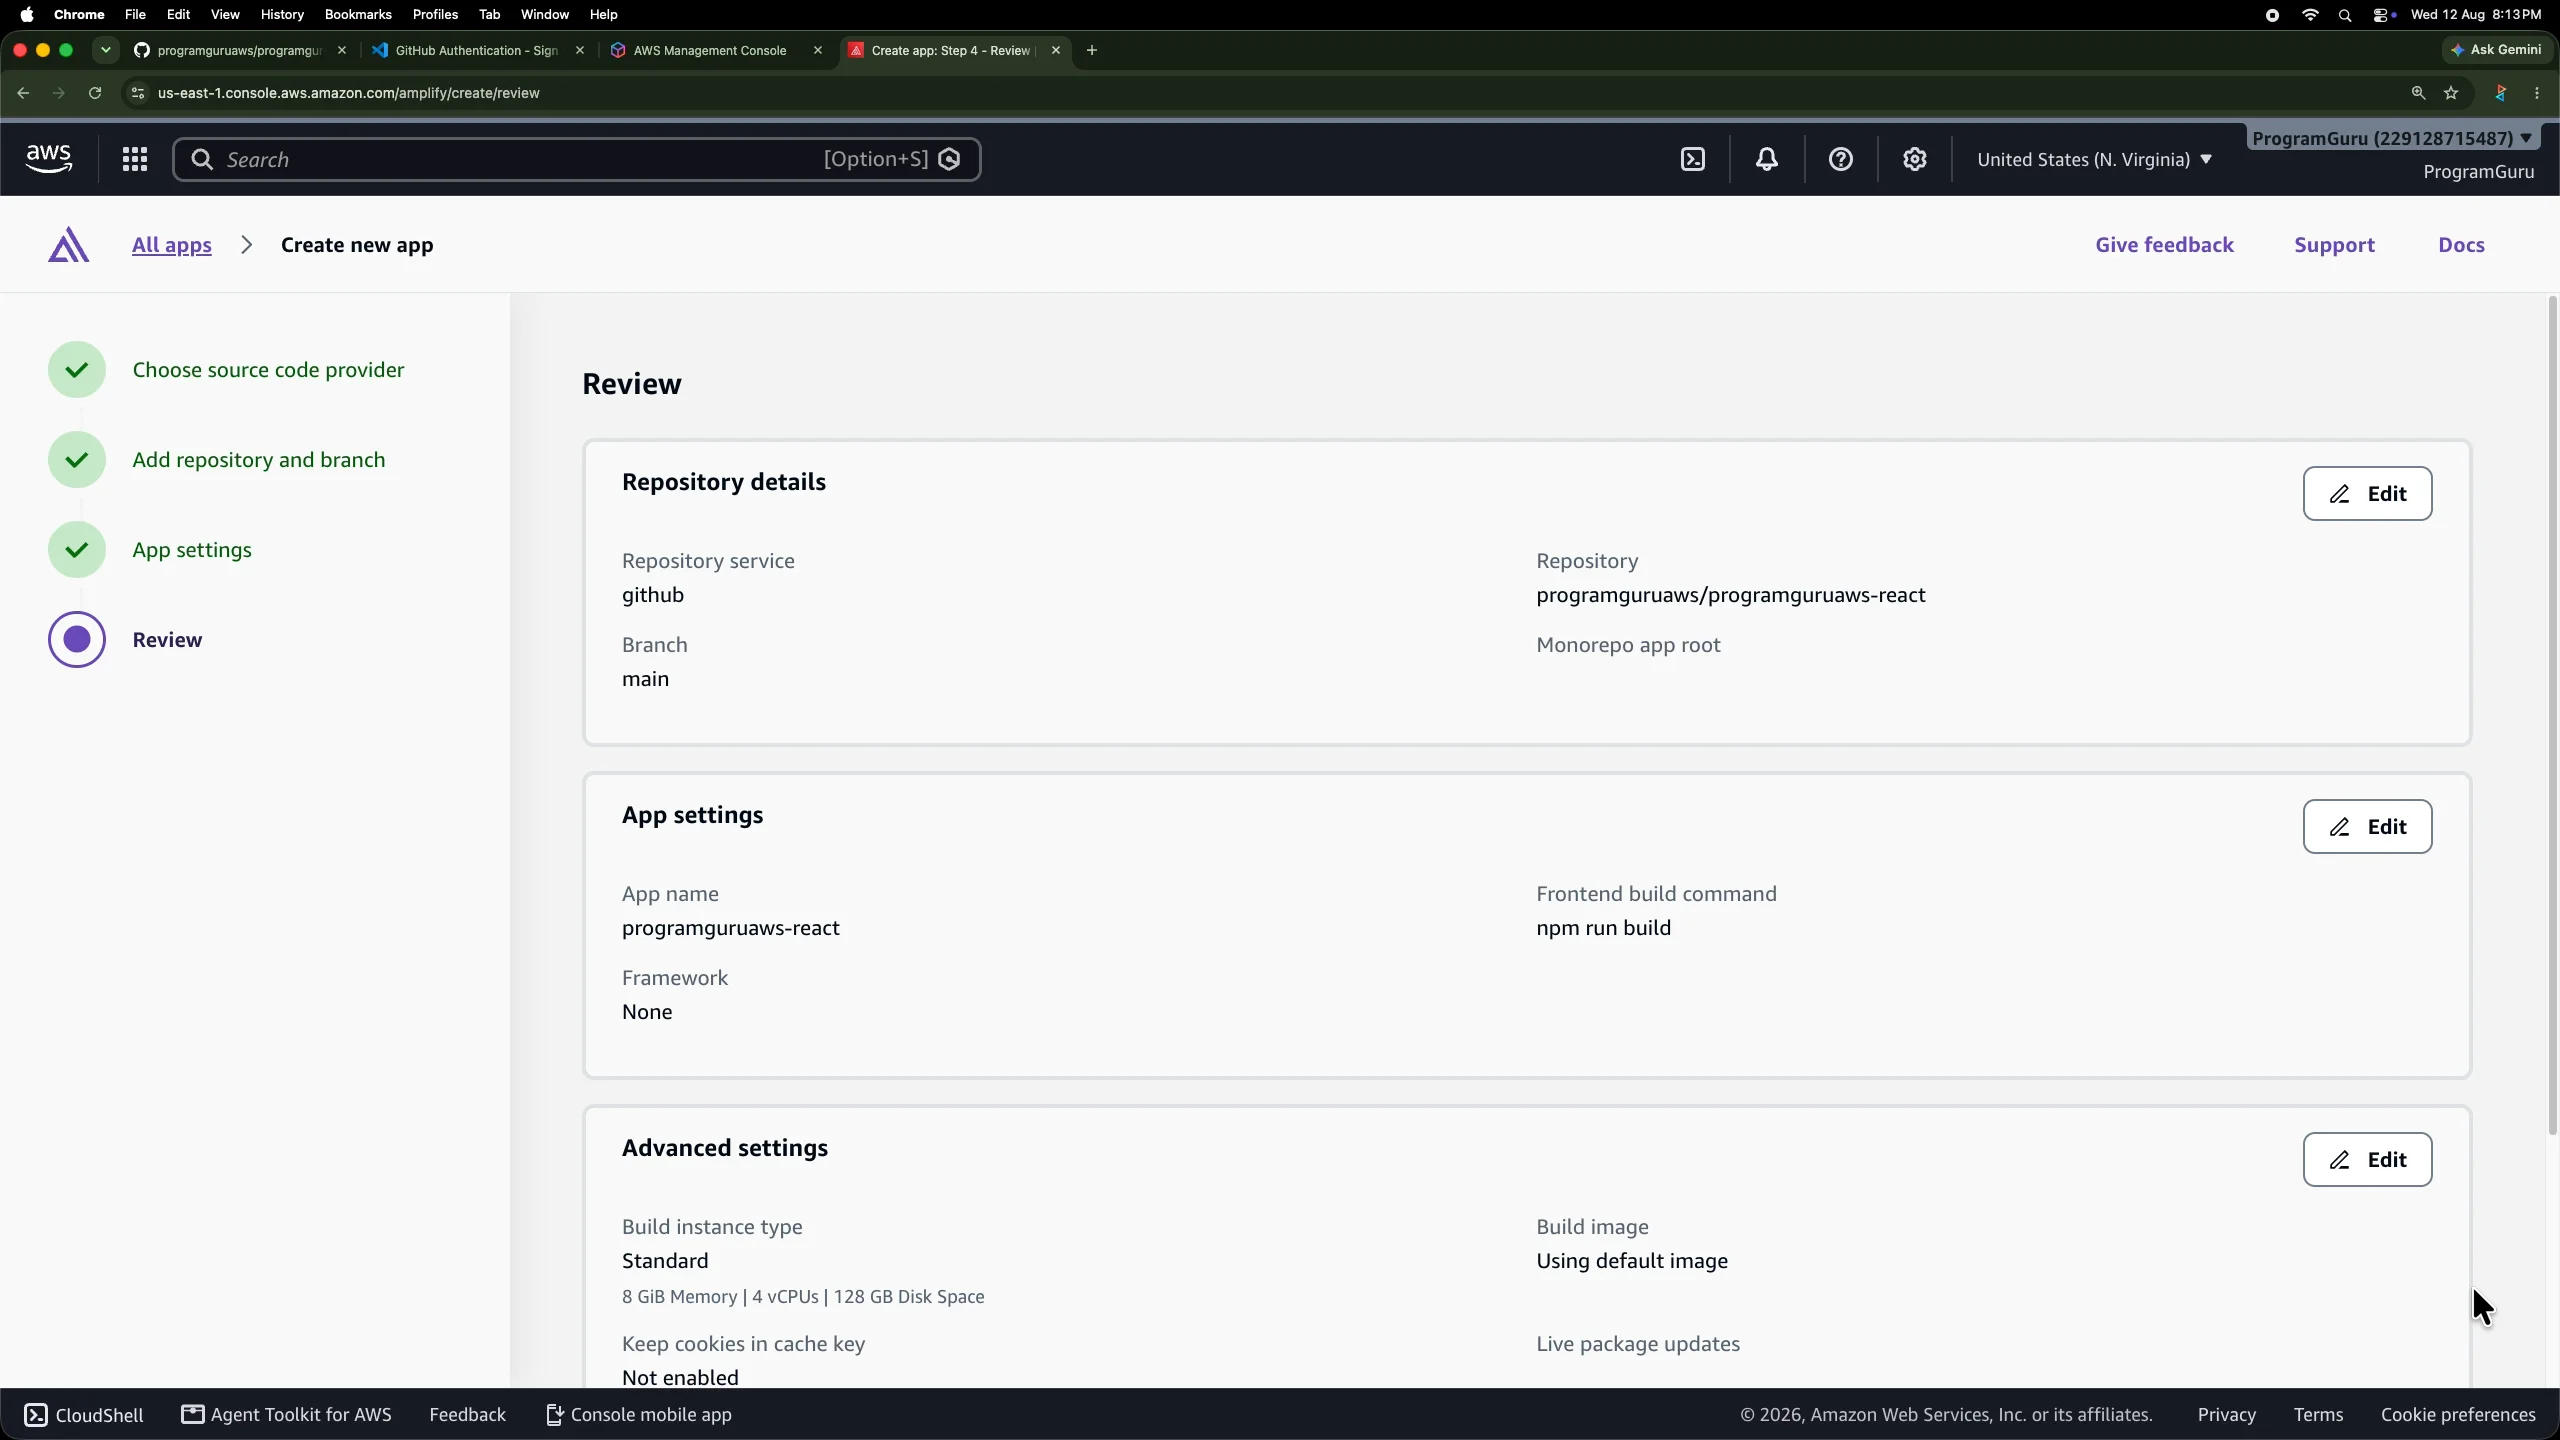Viewport: 2560px width, 1440px height.
Task: Click the Wi-Fi status icon
Action: click(2310, 15)
